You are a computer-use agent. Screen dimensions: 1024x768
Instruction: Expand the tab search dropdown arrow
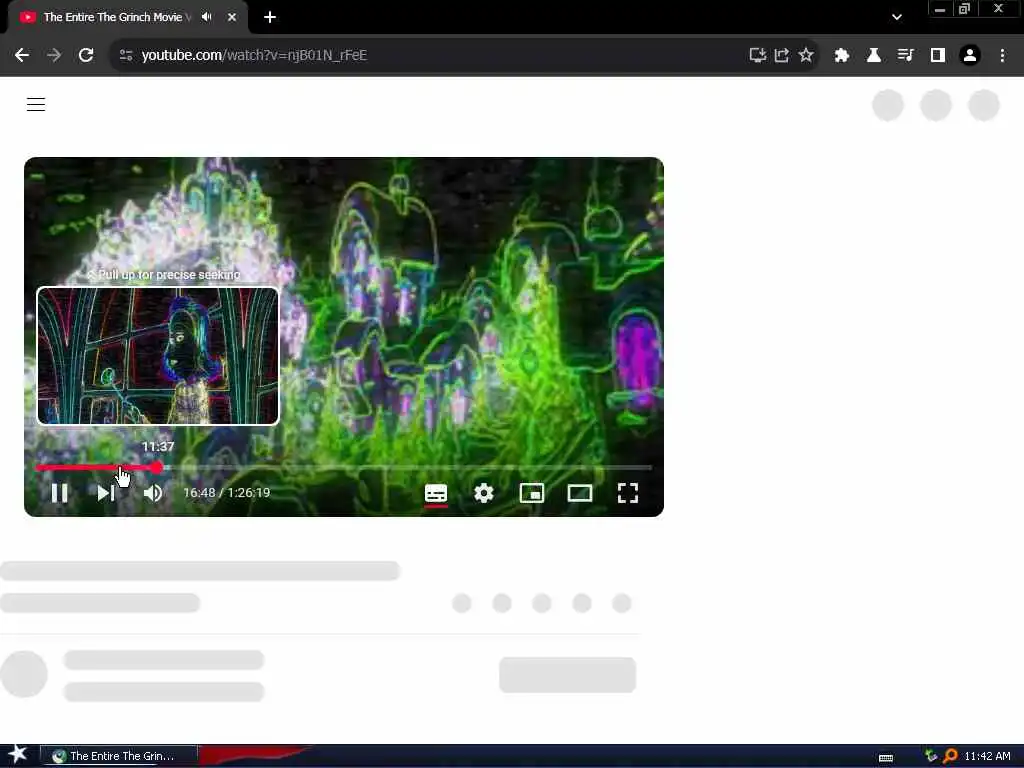click(x=897, y=17)
